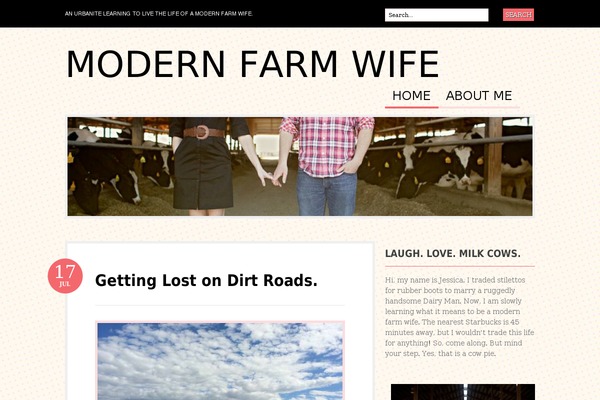600x400 pixels.
Task: Open the Getting Lost on Dirt Roads post
Action: pos(206,280)
